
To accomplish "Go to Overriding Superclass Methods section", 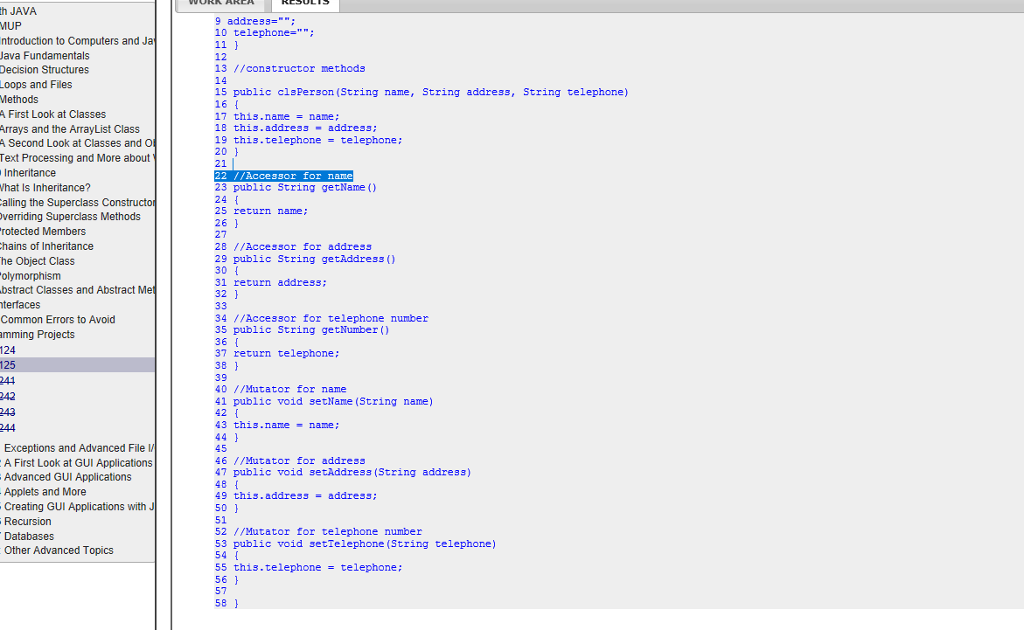I will coord(70,216).
